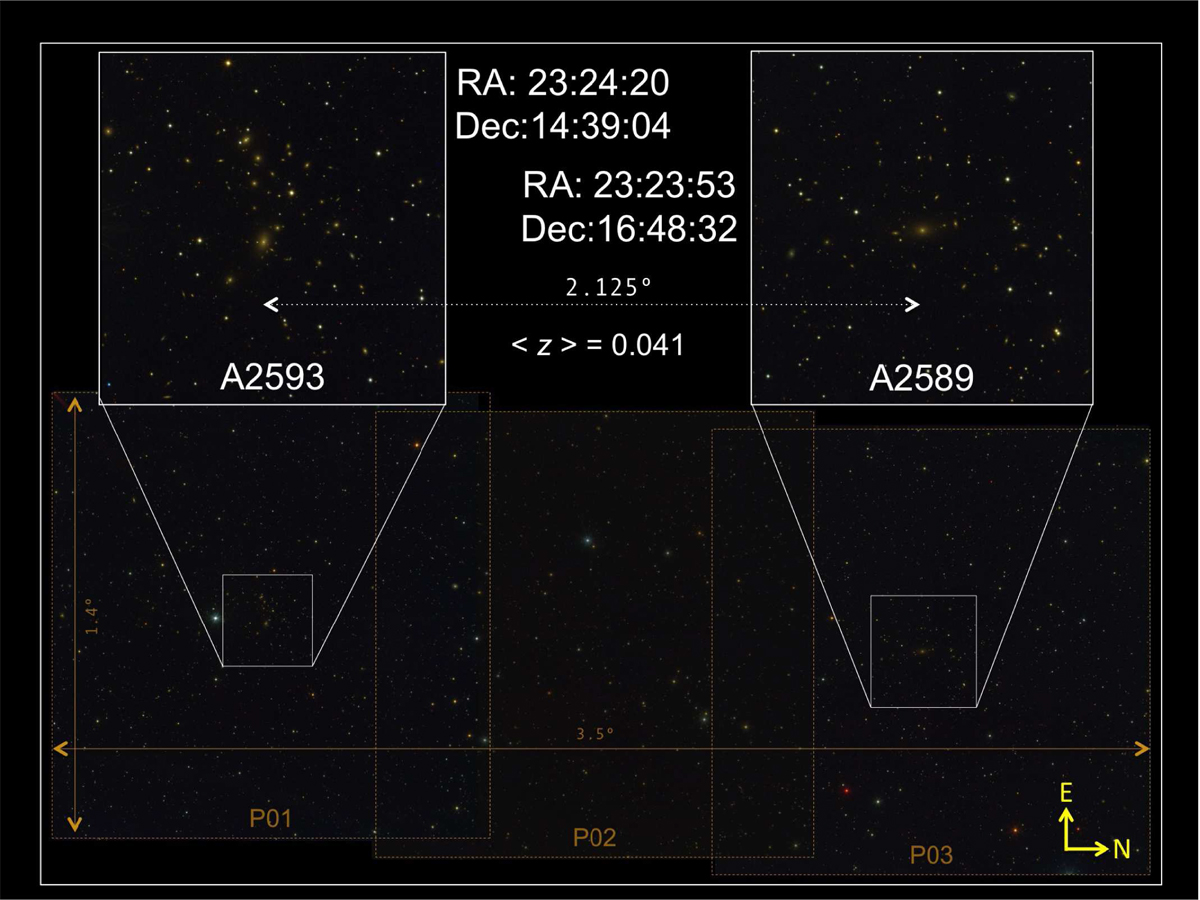The width and height of the screenshot is (1200, 900).
Task: Click left arrowhead of dotted 2.125° line
Action: [268, 305]
